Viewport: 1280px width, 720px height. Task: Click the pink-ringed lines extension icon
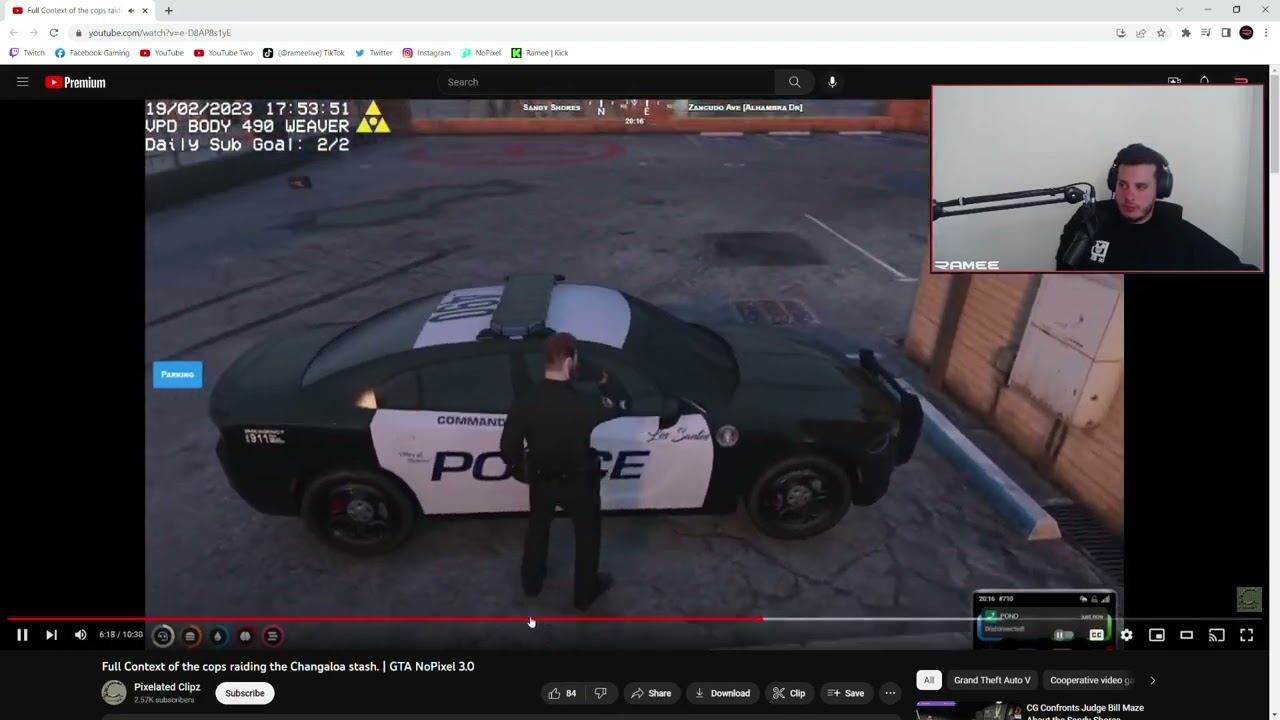tap(272, 636)
